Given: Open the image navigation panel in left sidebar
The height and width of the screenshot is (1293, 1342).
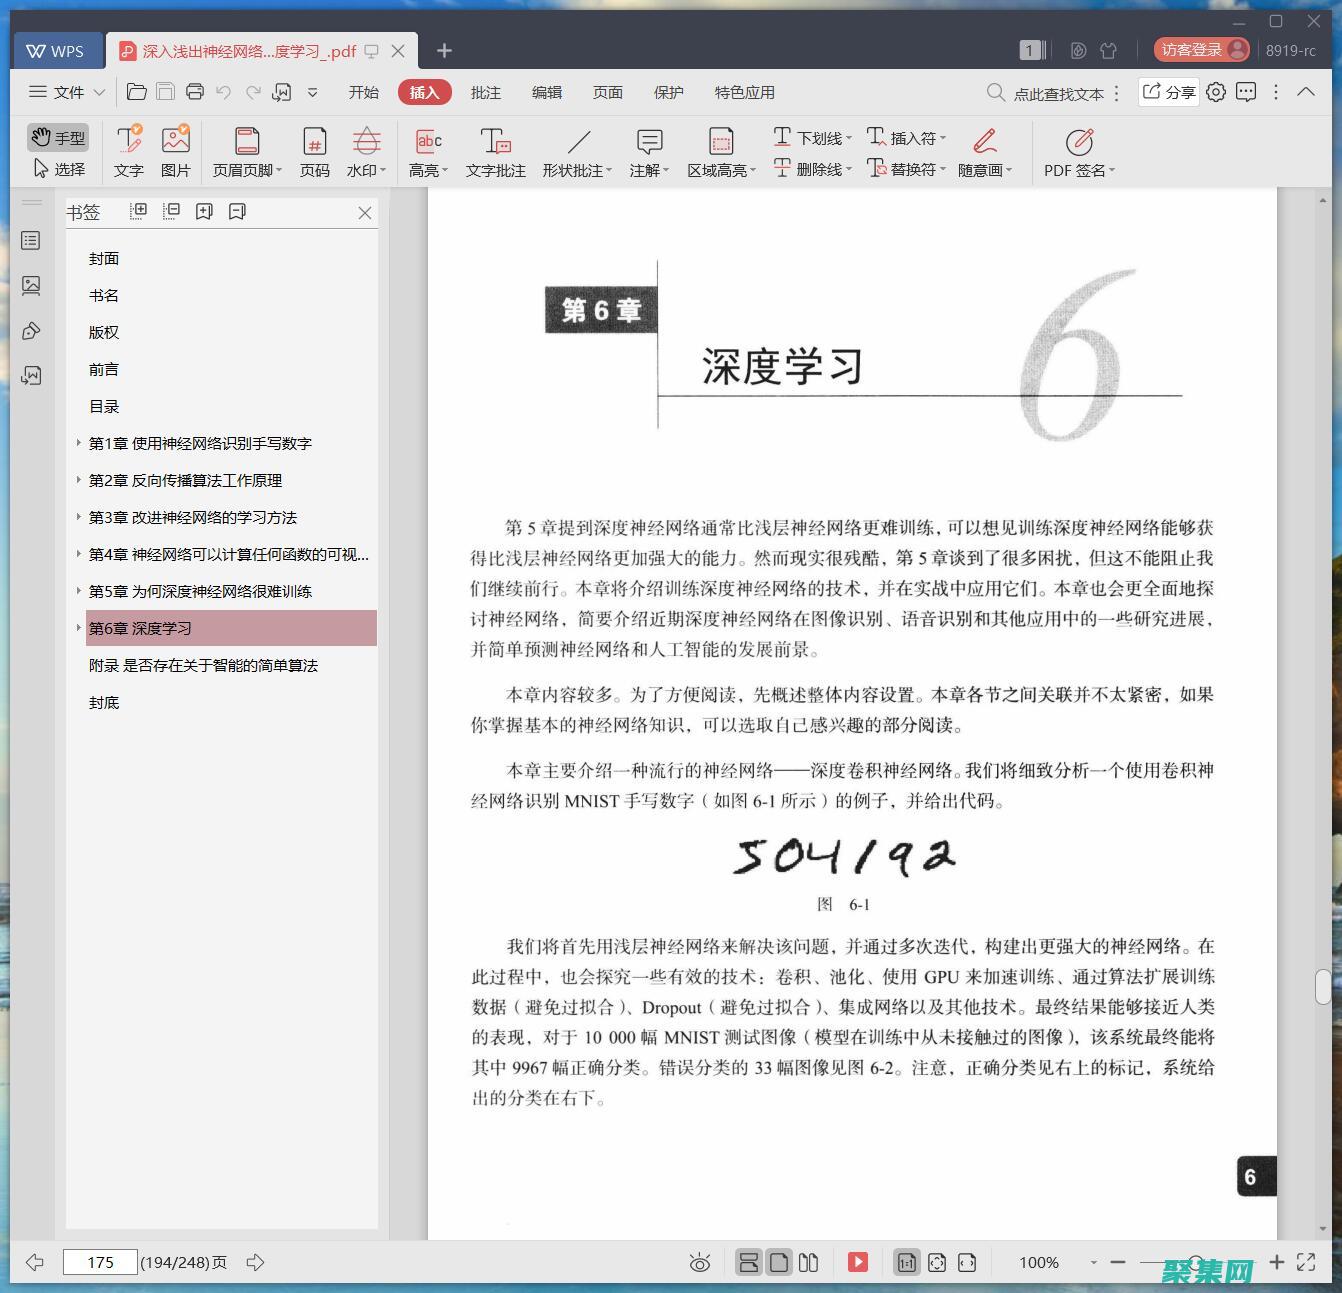Looking at the screenshot, I should 31,285.
